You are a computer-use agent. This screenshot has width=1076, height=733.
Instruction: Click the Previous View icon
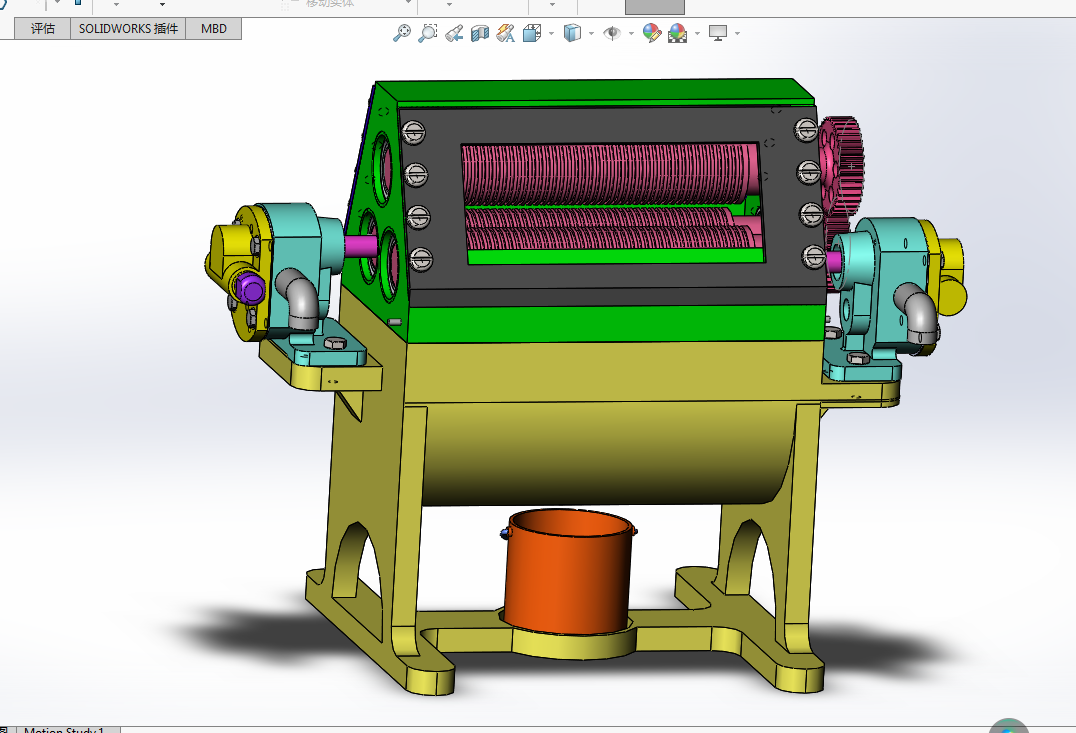tap(454, 33)
